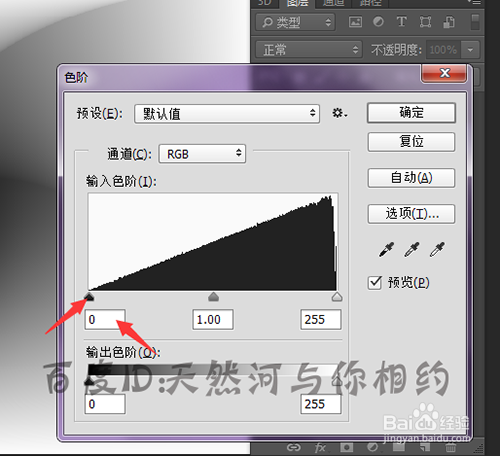Create a new layer
500x456 pixels.
425,447
